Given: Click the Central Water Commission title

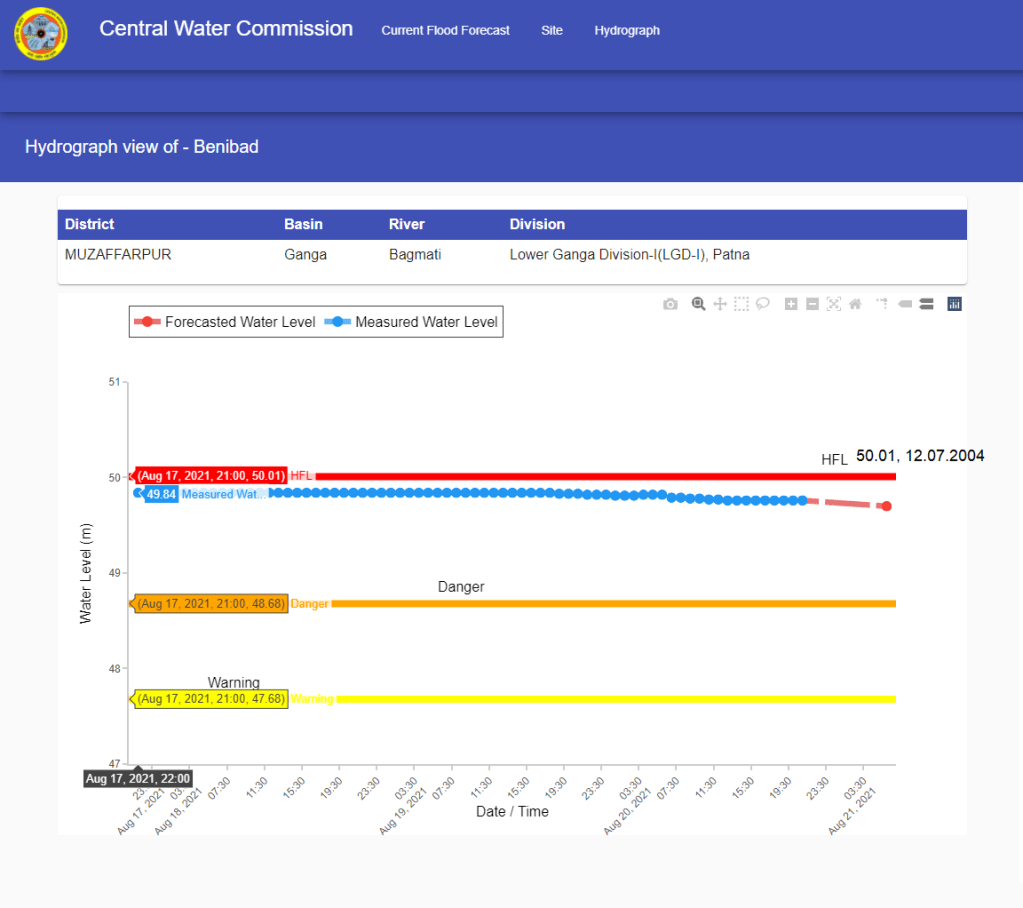Looking at the screenshot, I should [226, 29].
